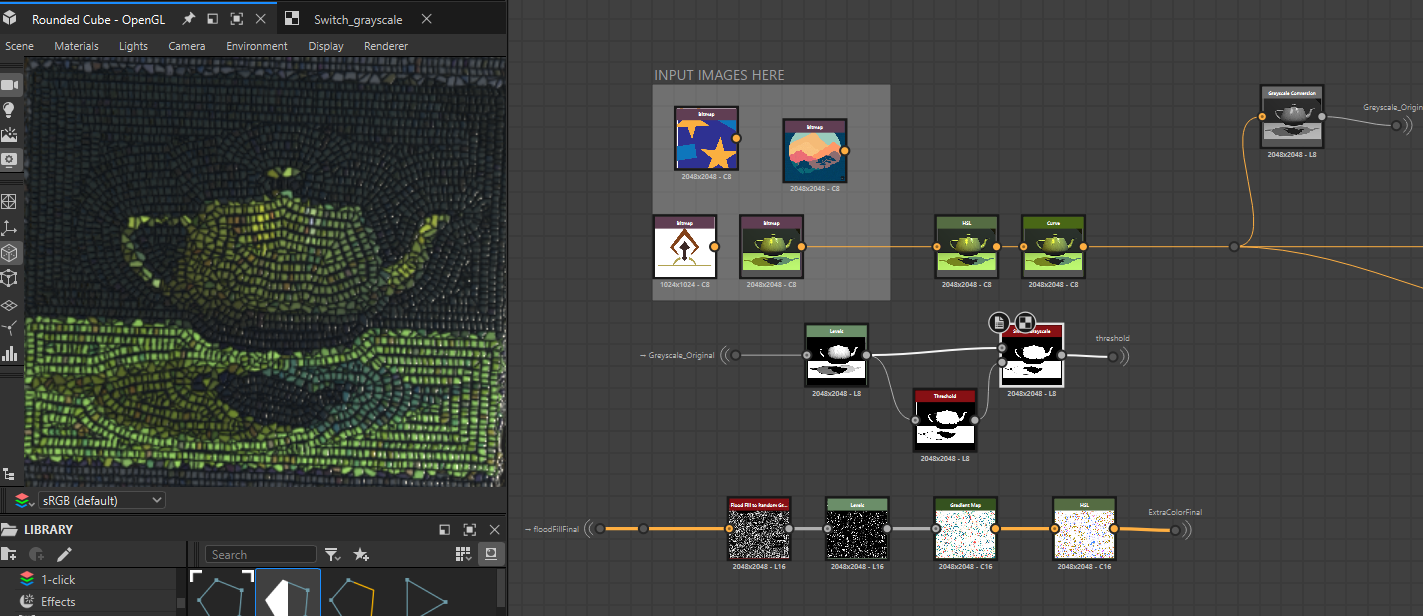Select the Greyscale Conversion node
The image size is (1423, 616).
tap(1292, 117)
